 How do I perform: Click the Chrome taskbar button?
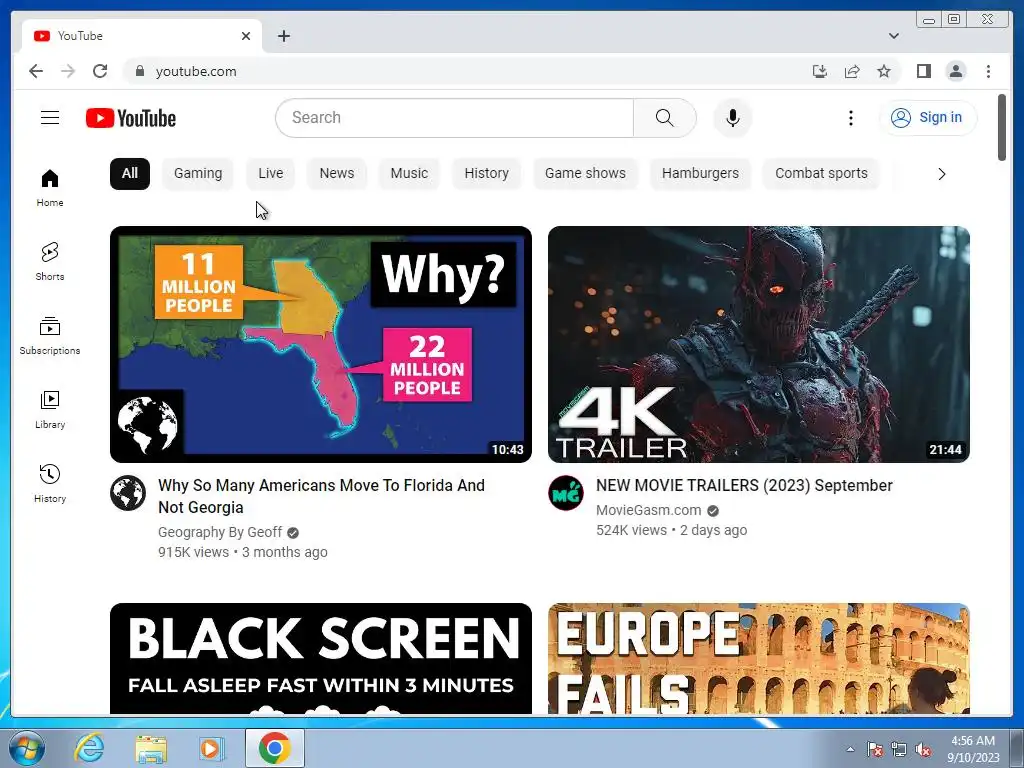coord(275,748)
